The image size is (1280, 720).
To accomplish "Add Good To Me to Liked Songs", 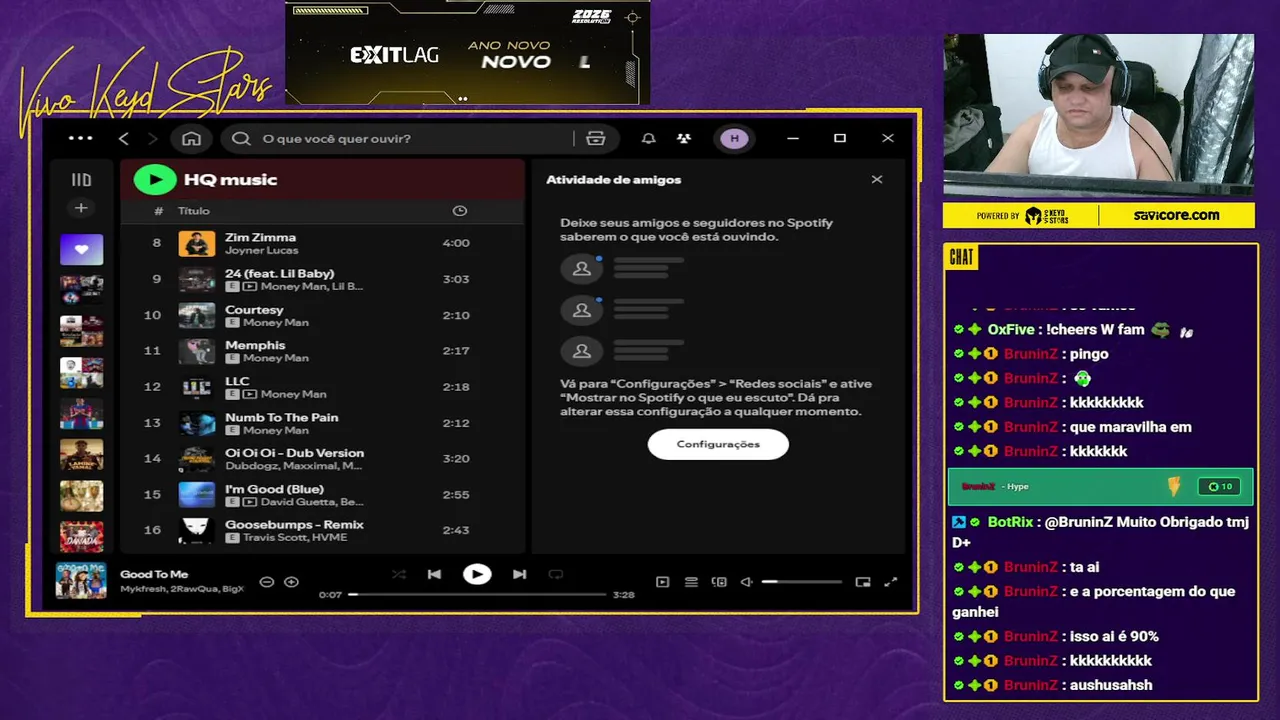I will tap(291, 581).
